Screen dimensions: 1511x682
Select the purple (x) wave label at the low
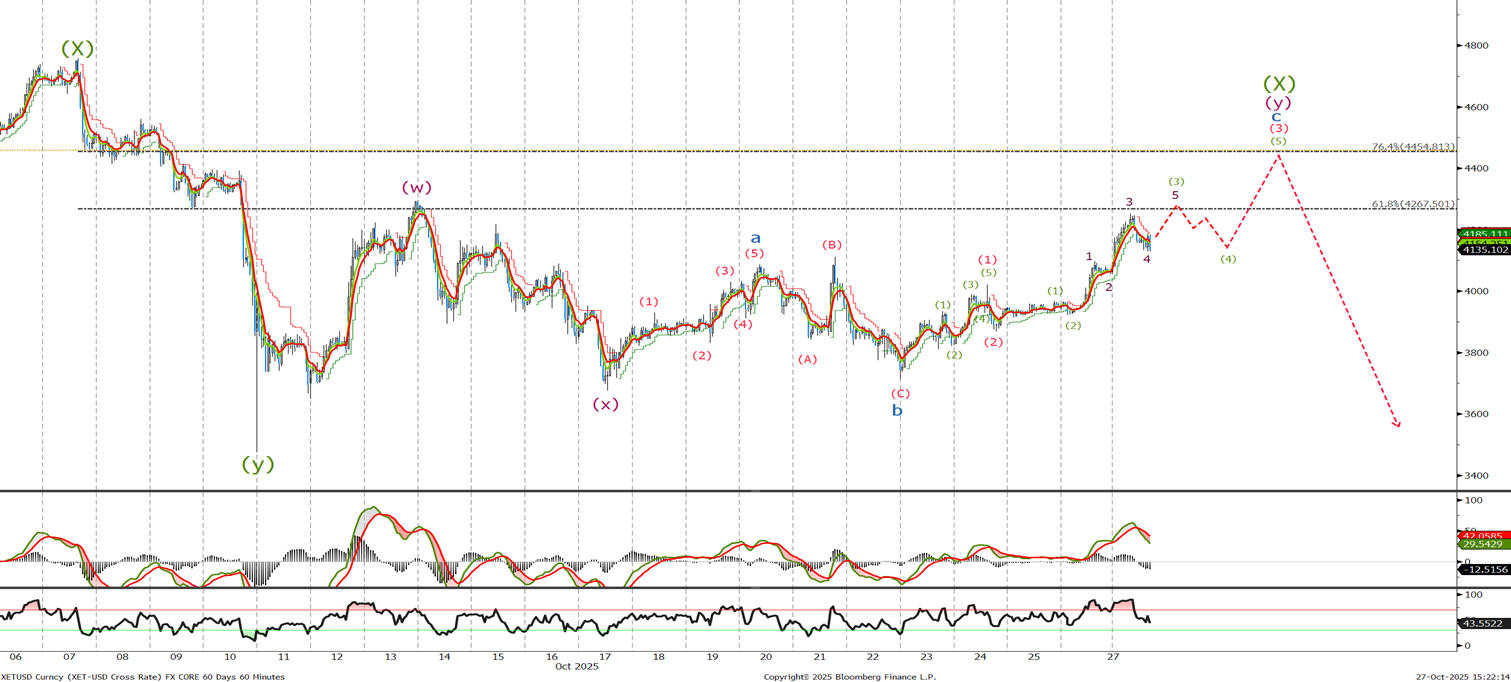(605, 404)
